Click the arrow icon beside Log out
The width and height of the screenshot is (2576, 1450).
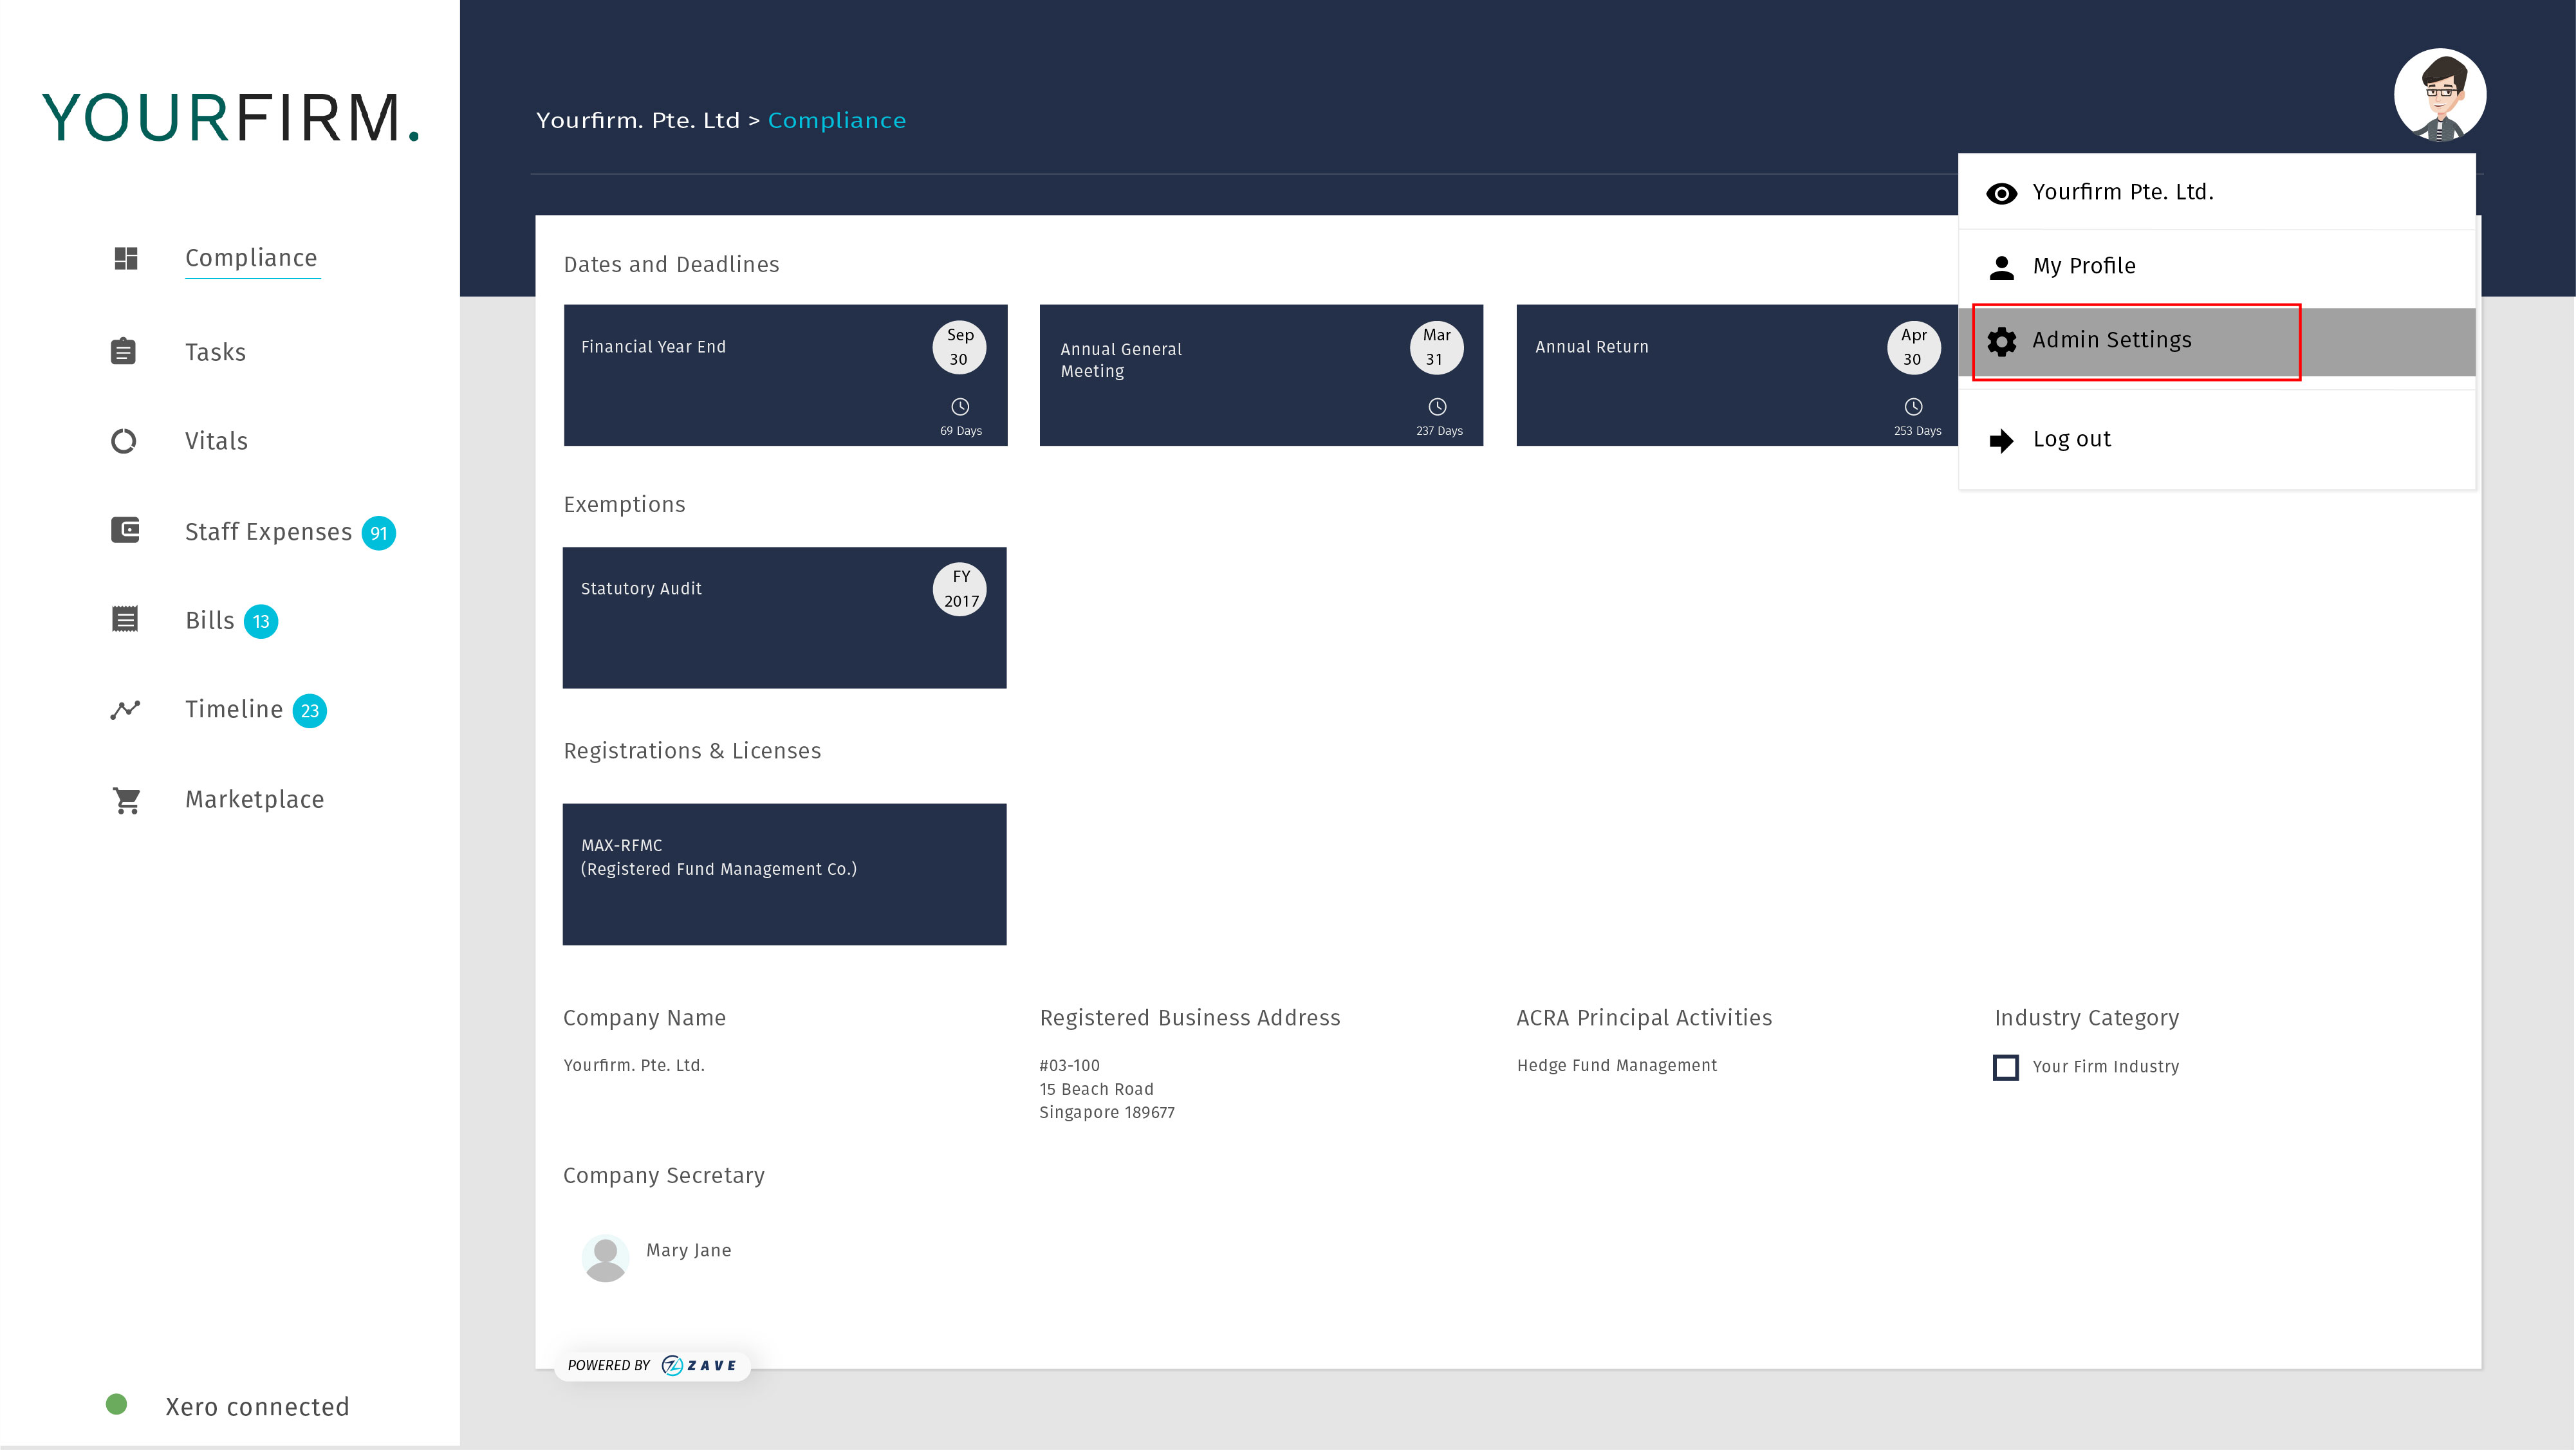coord(2001,440)
